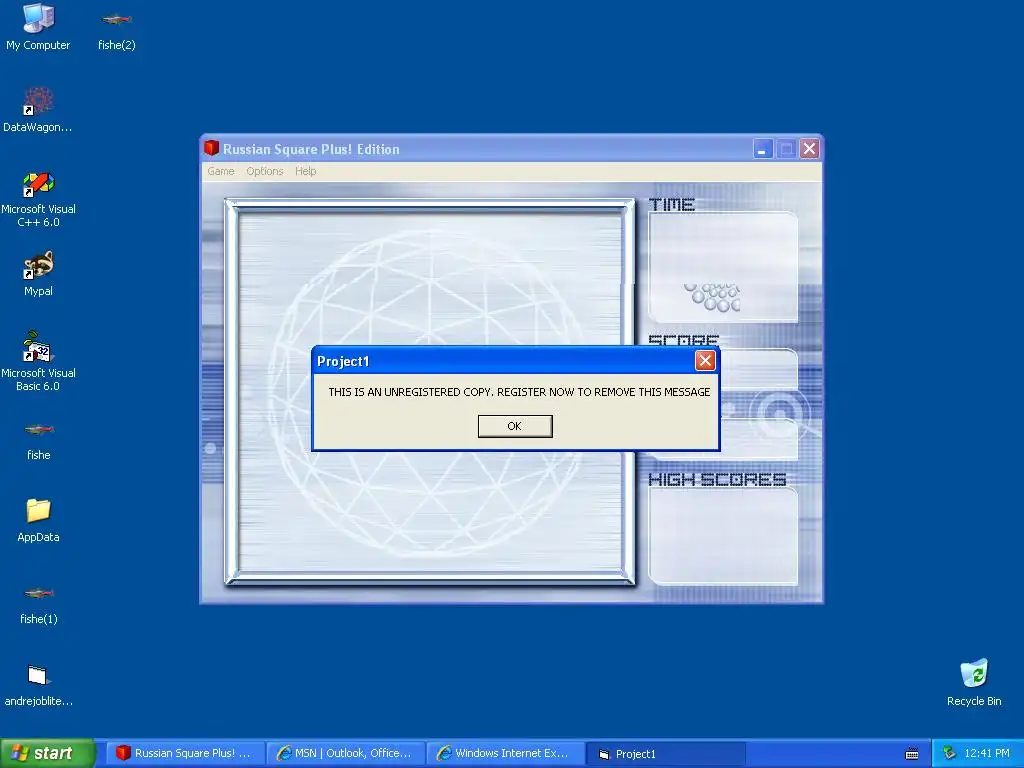Select the fishe desktop icon

(39, 441)
